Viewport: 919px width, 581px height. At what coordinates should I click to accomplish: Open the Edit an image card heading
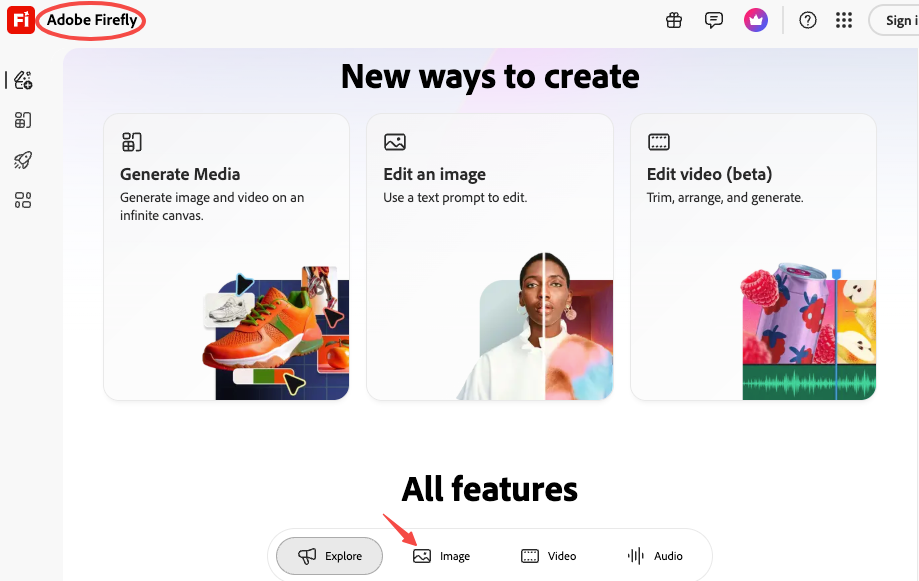pos(434,174)
